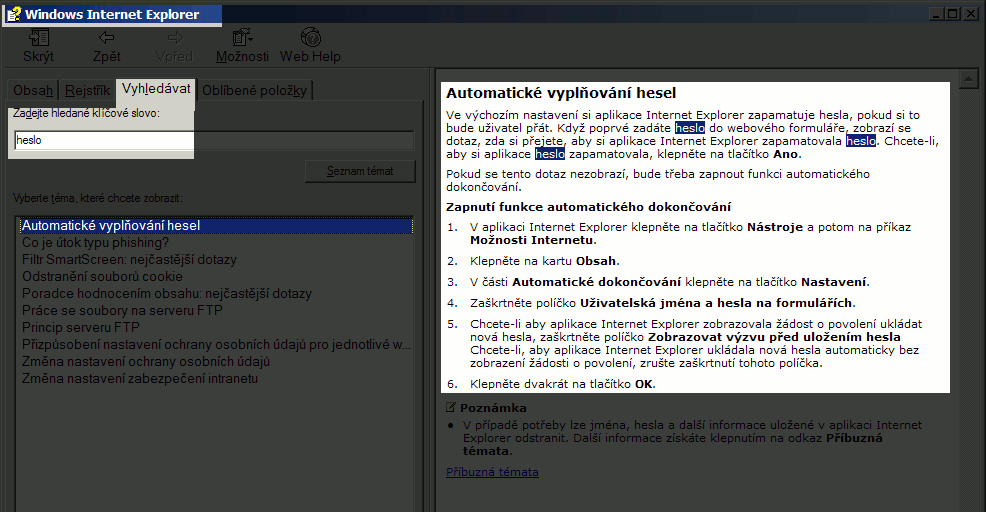The width and height of the screenshot is (986, 512).
Task: Close the help window
Action: coord(971,14)
